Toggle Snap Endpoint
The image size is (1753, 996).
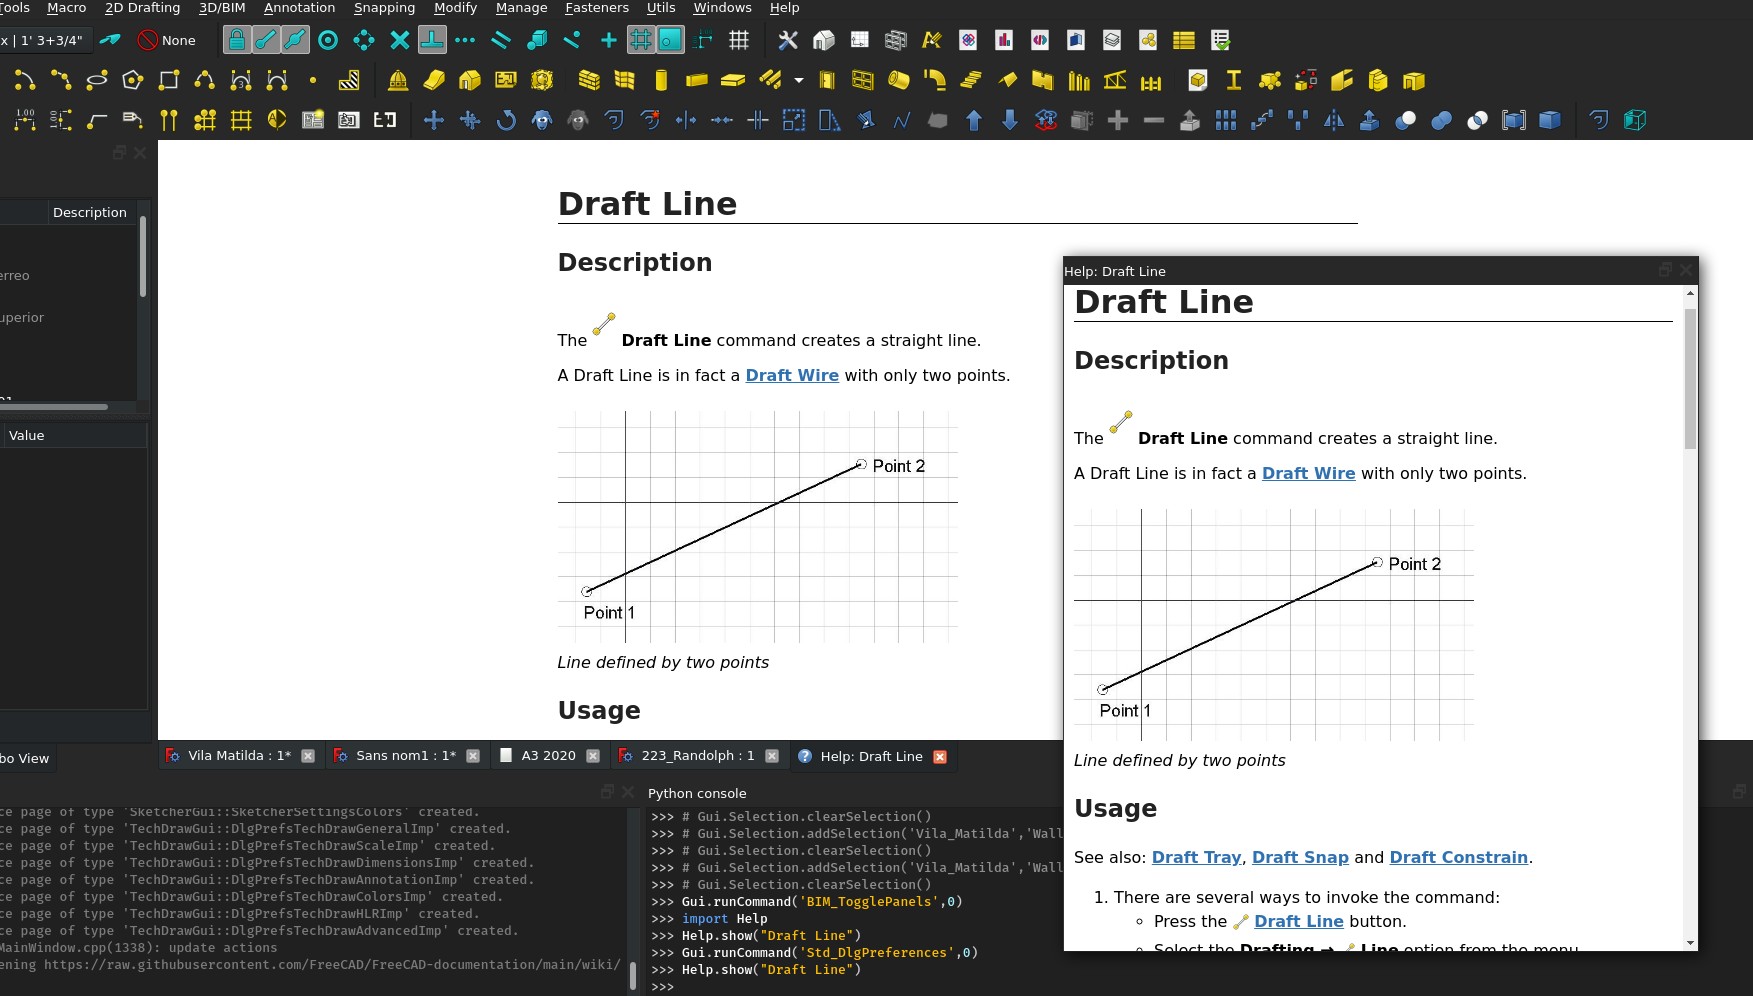(x=265, y=40)
